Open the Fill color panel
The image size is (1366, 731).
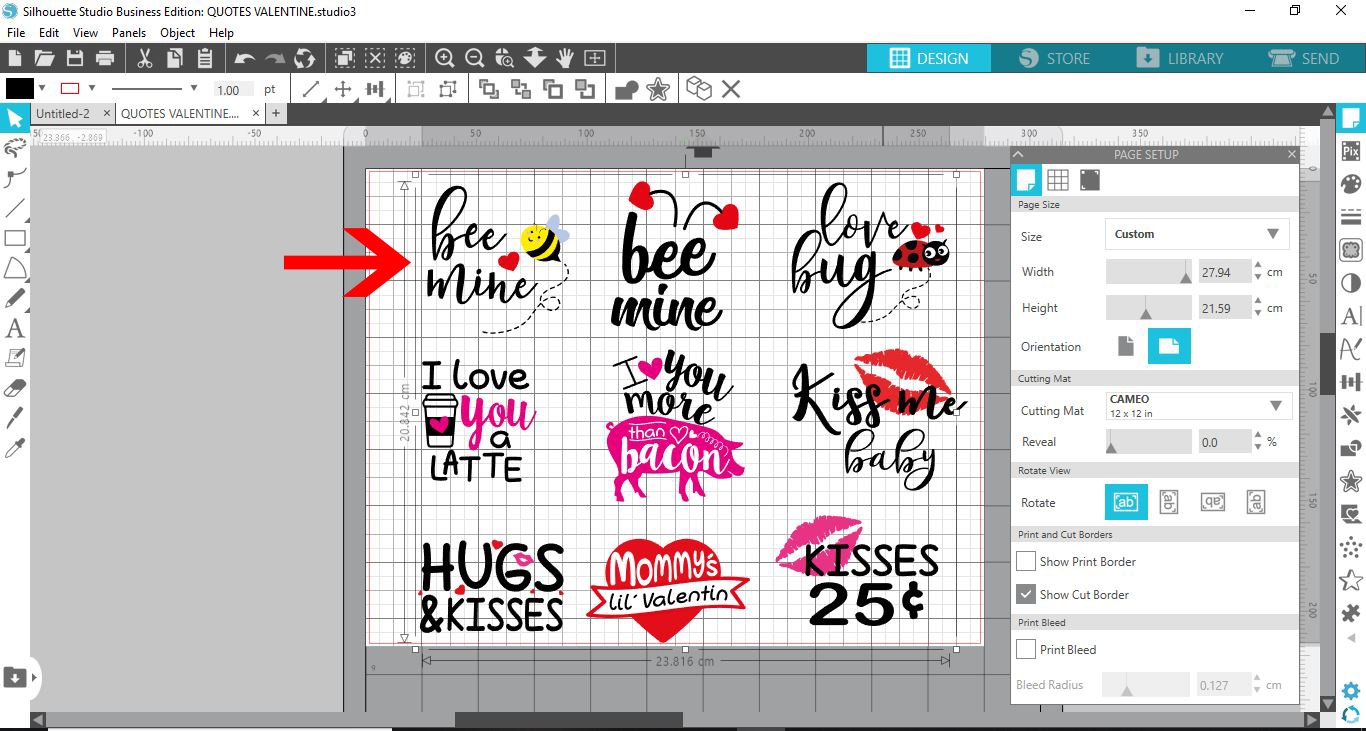coord(1350,182)
